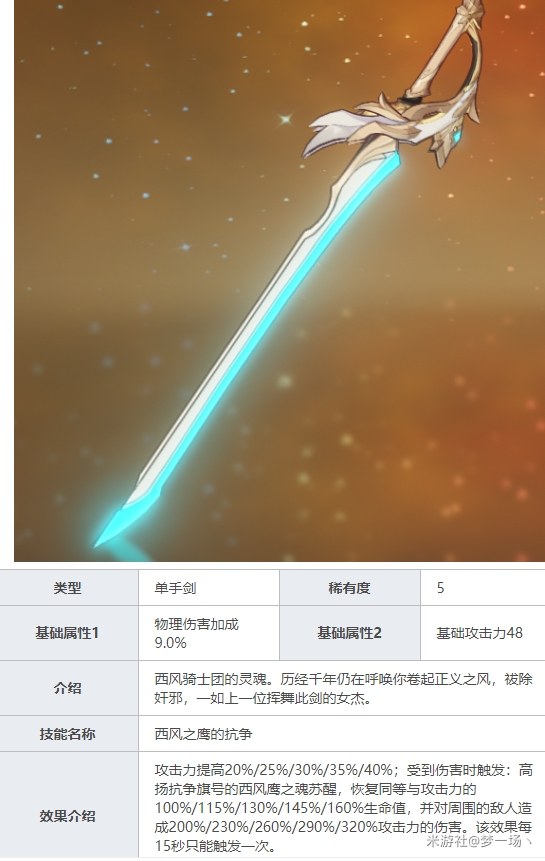Click the 米游社@梦一场 watermark

(x=479, y=841)
